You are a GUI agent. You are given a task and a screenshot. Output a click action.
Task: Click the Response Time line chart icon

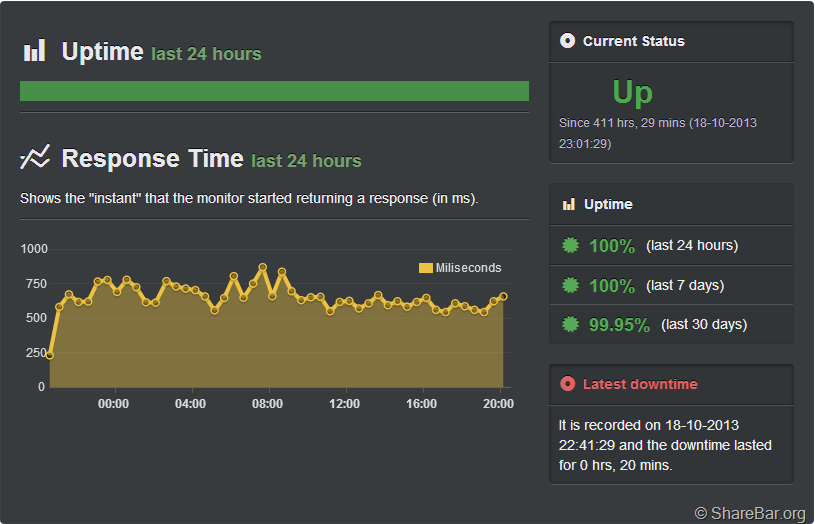[x=35, y=158]
